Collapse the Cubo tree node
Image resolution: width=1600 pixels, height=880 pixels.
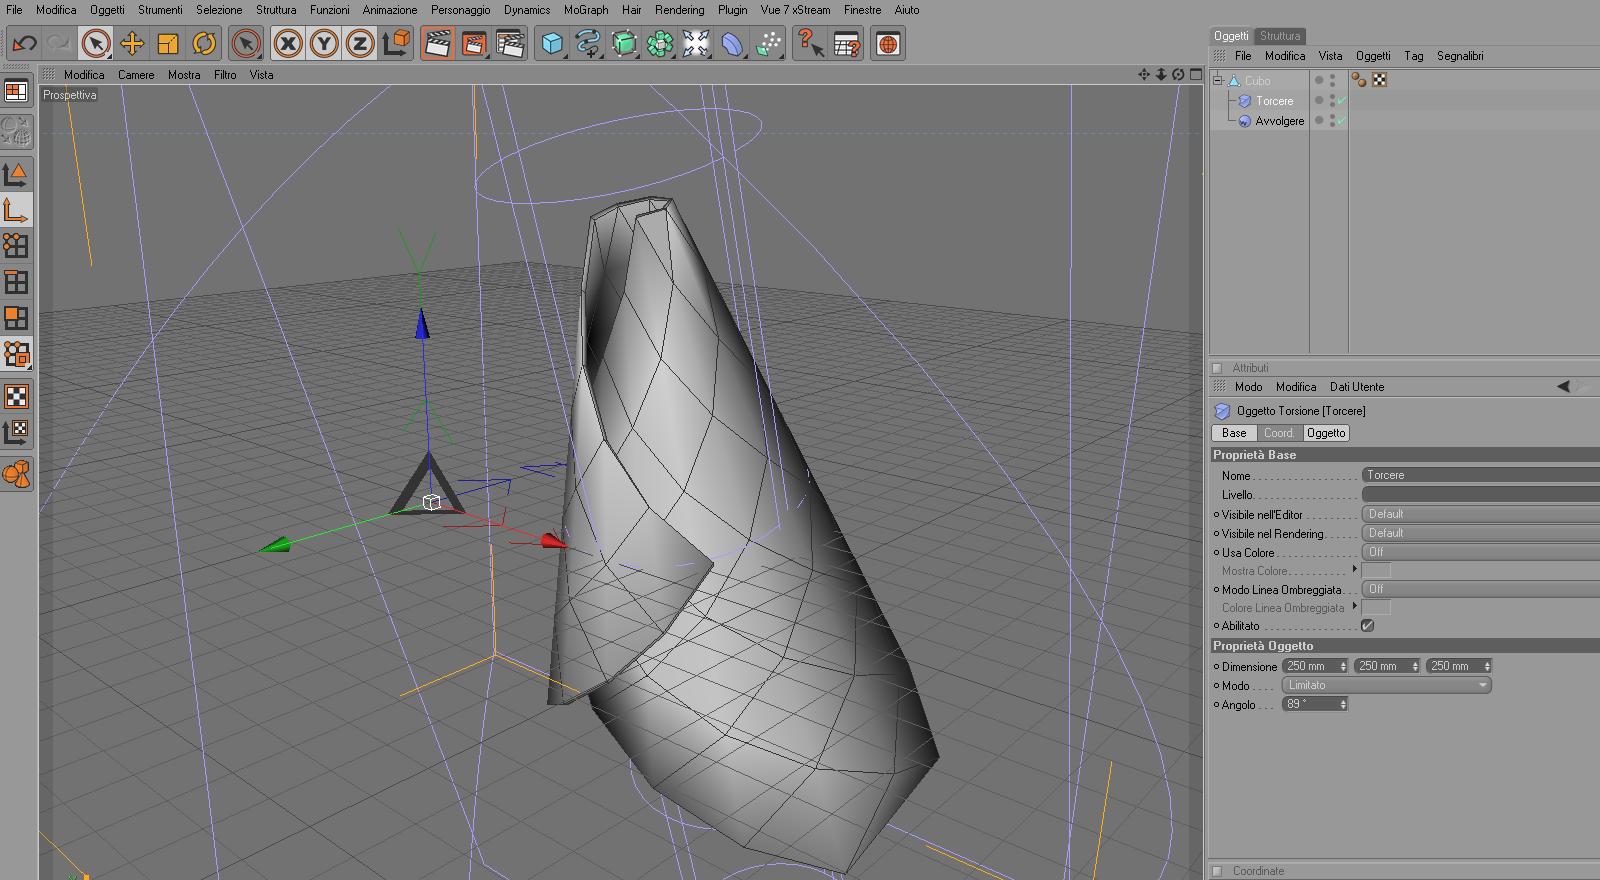click(x=1218, y=81)
